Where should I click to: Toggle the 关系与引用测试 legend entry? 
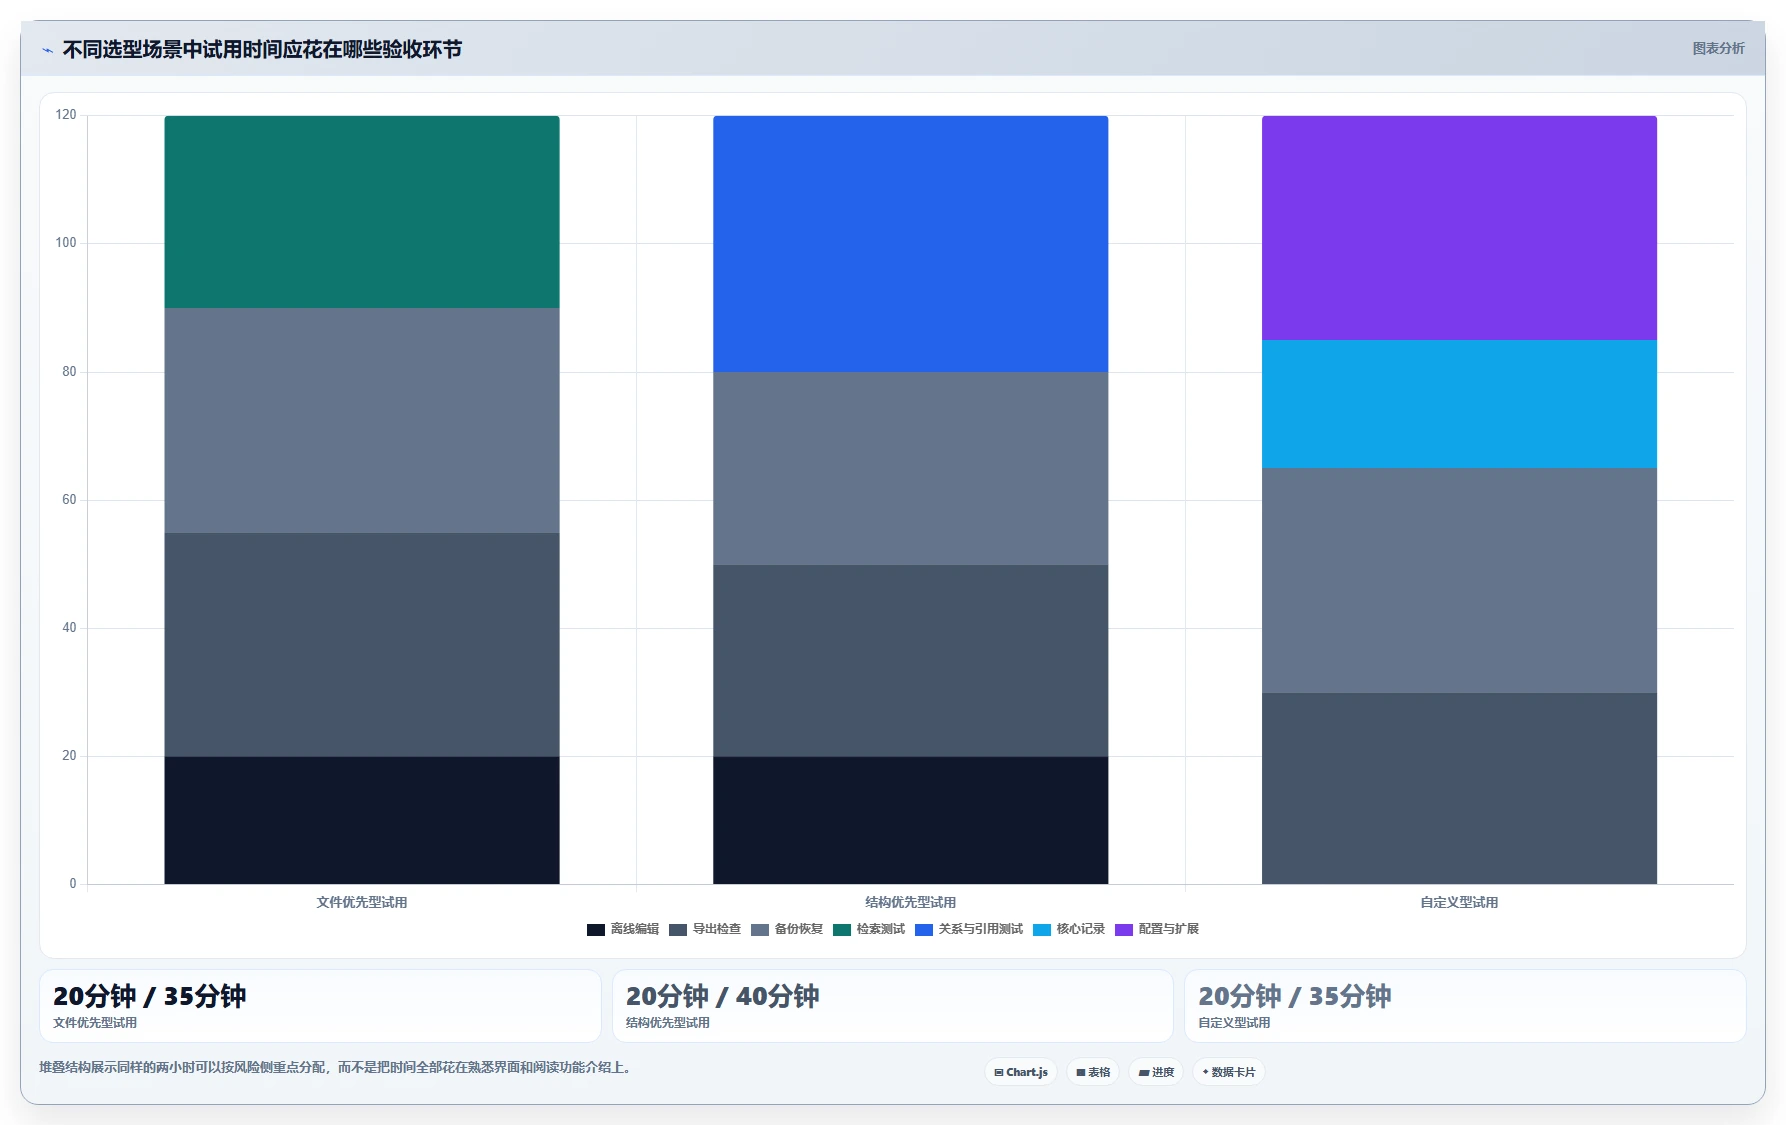pos(969,929)
